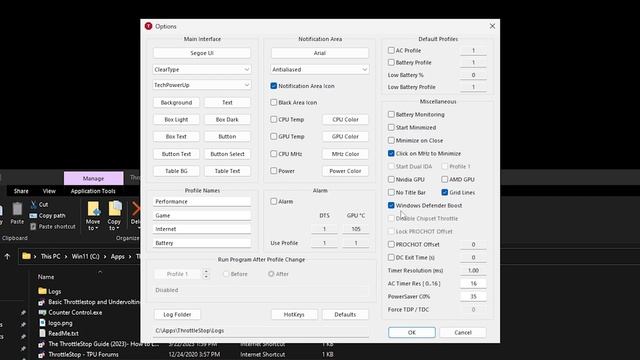This screenshot has height=360, width=640.
Task: Open the Share tab in File Explorer
Action: (x=21, y=191)
